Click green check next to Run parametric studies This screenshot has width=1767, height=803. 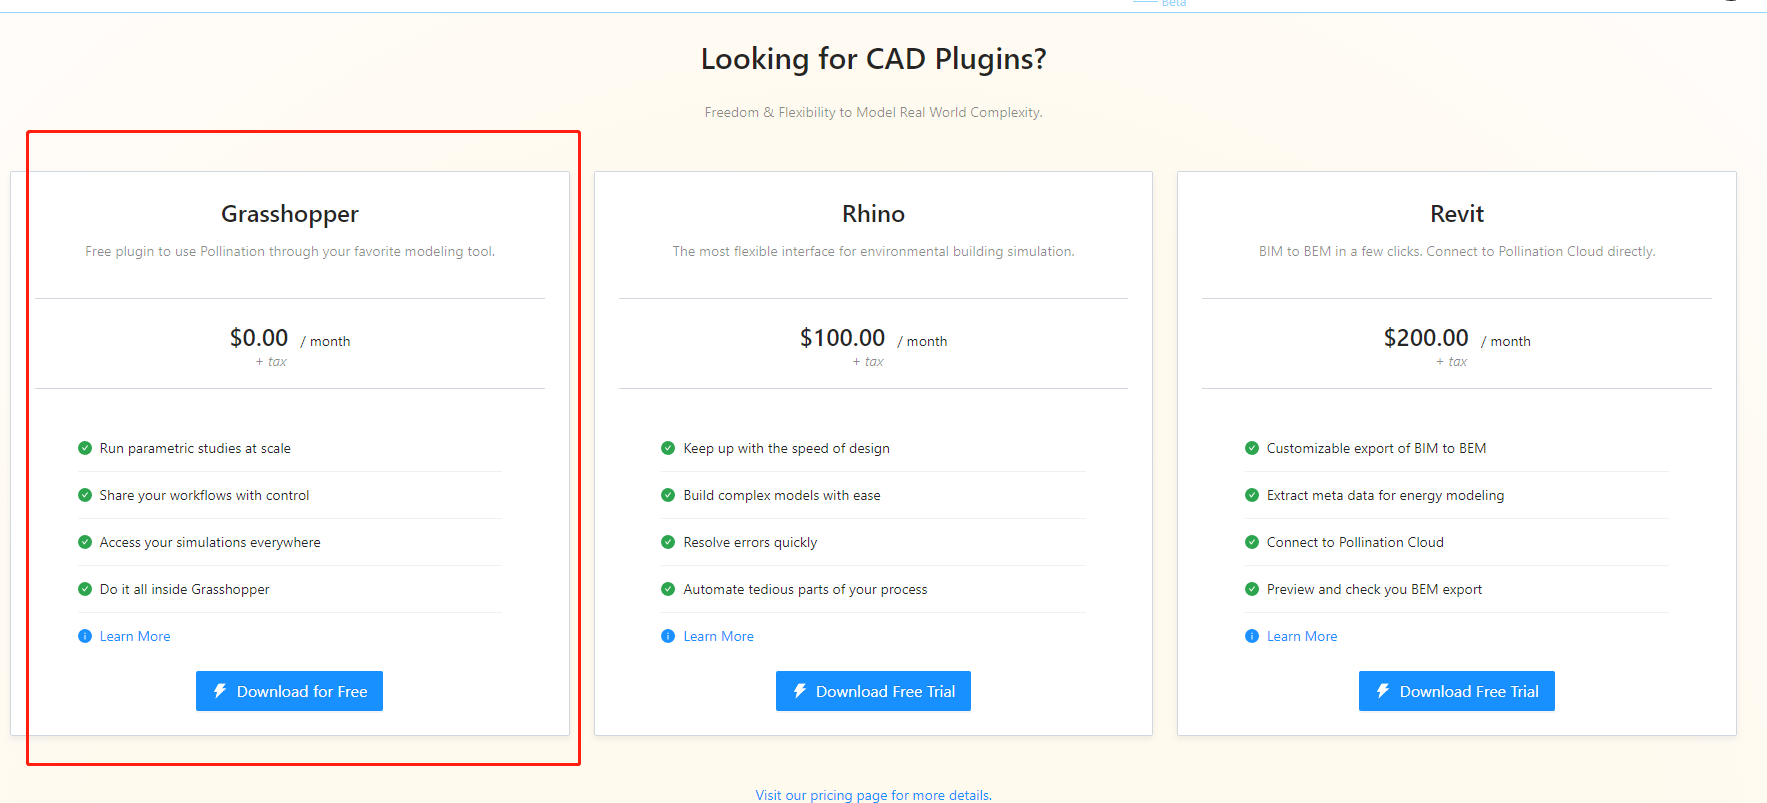(85, 448)
